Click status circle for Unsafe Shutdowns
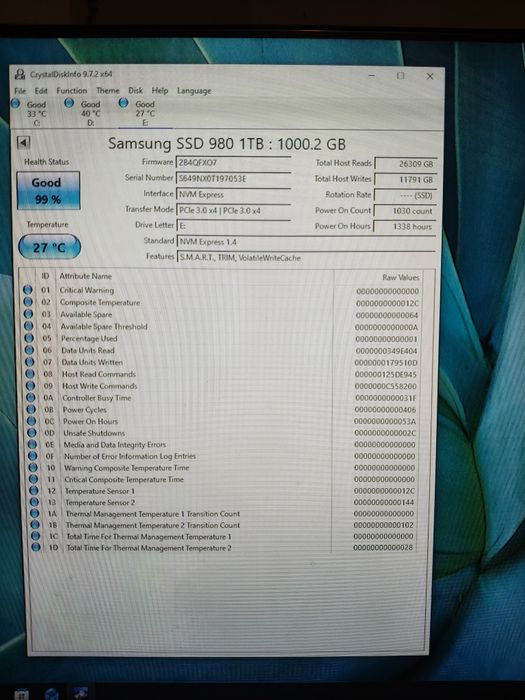525x700 pixels. pos(32,433)
